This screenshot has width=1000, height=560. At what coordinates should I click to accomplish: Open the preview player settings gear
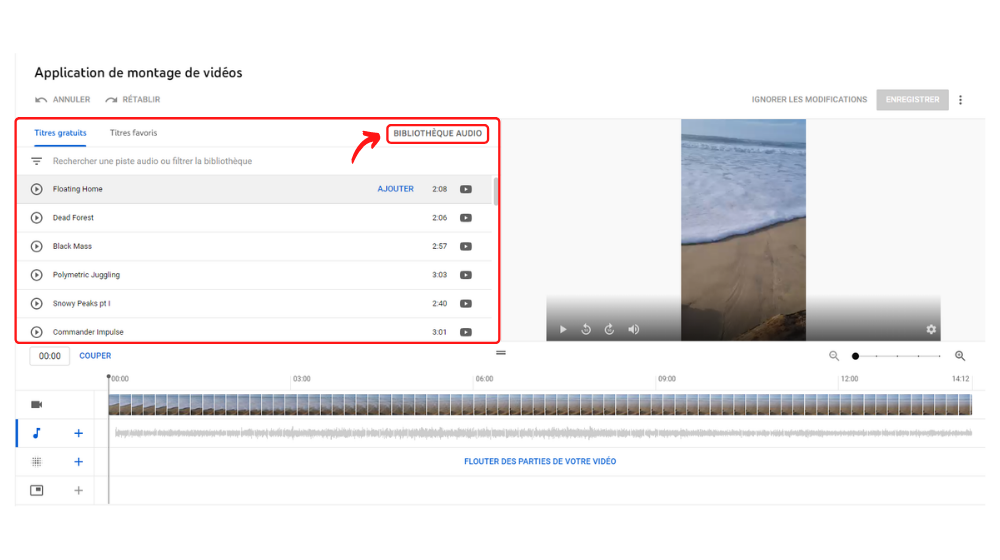coord(931,330)
